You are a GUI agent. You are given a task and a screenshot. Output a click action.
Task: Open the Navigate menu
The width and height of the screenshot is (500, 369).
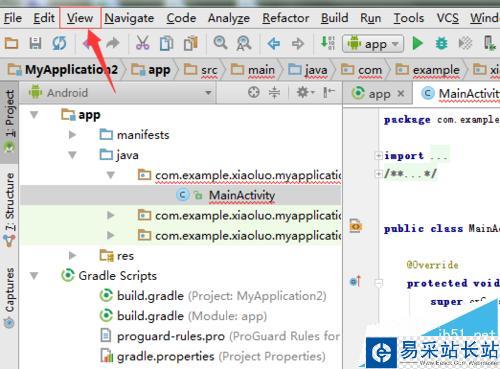click(x=129, y=18)
